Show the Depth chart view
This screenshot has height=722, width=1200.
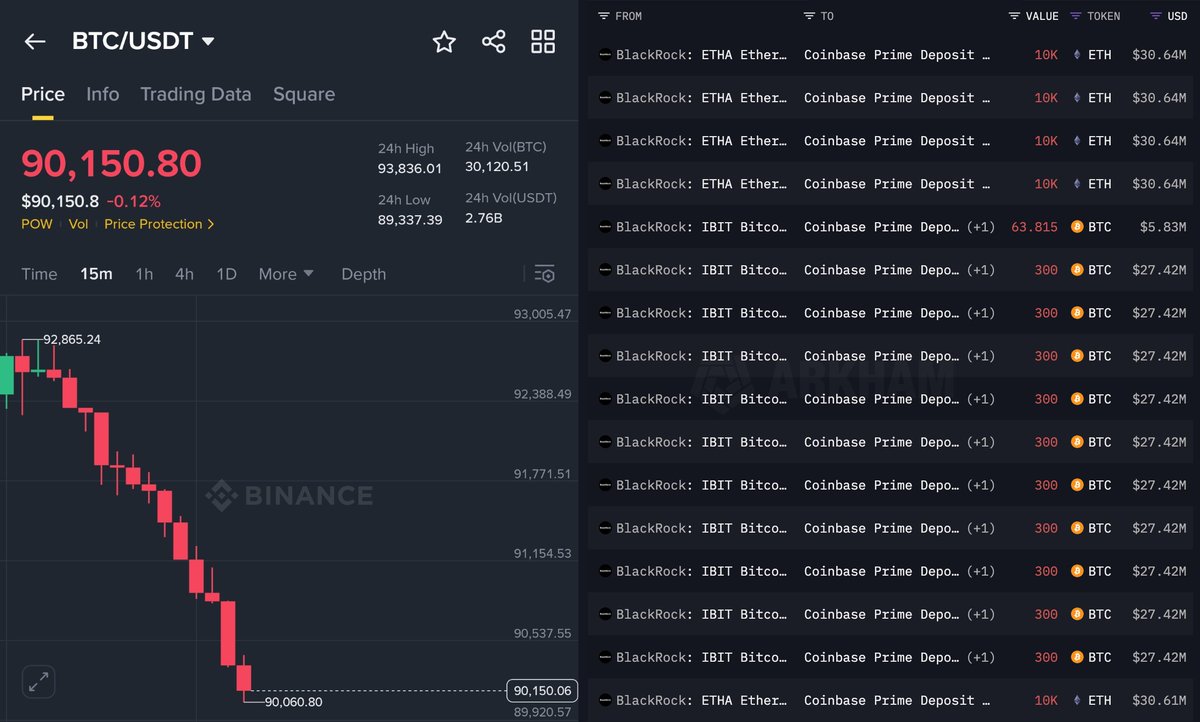[363, 274]
